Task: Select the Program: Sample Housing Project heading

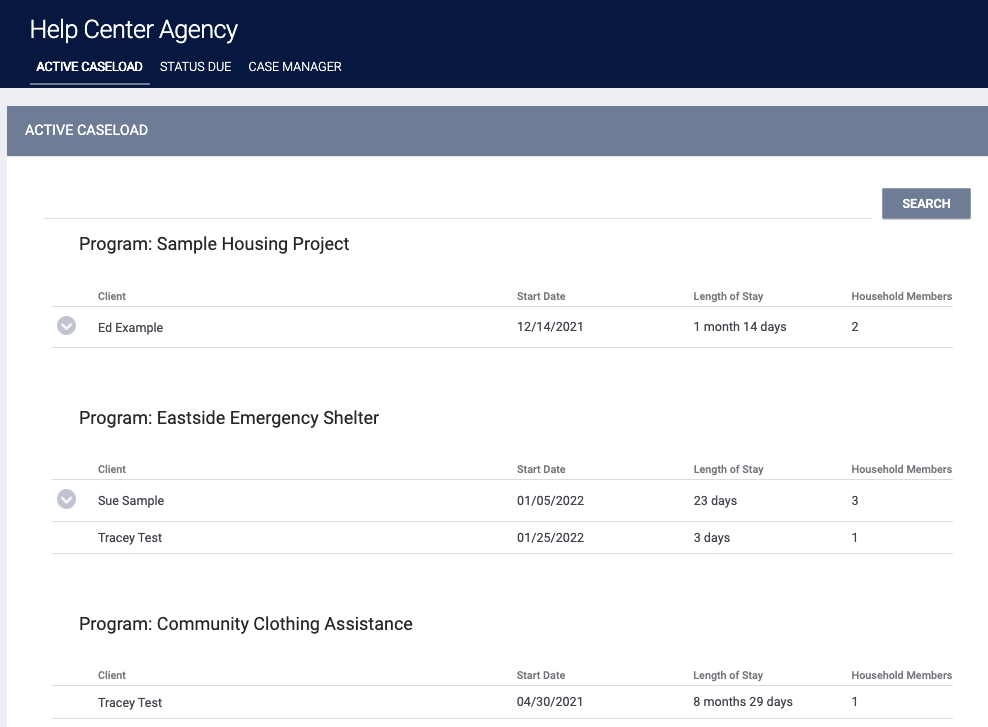Action: pos(214,244)
